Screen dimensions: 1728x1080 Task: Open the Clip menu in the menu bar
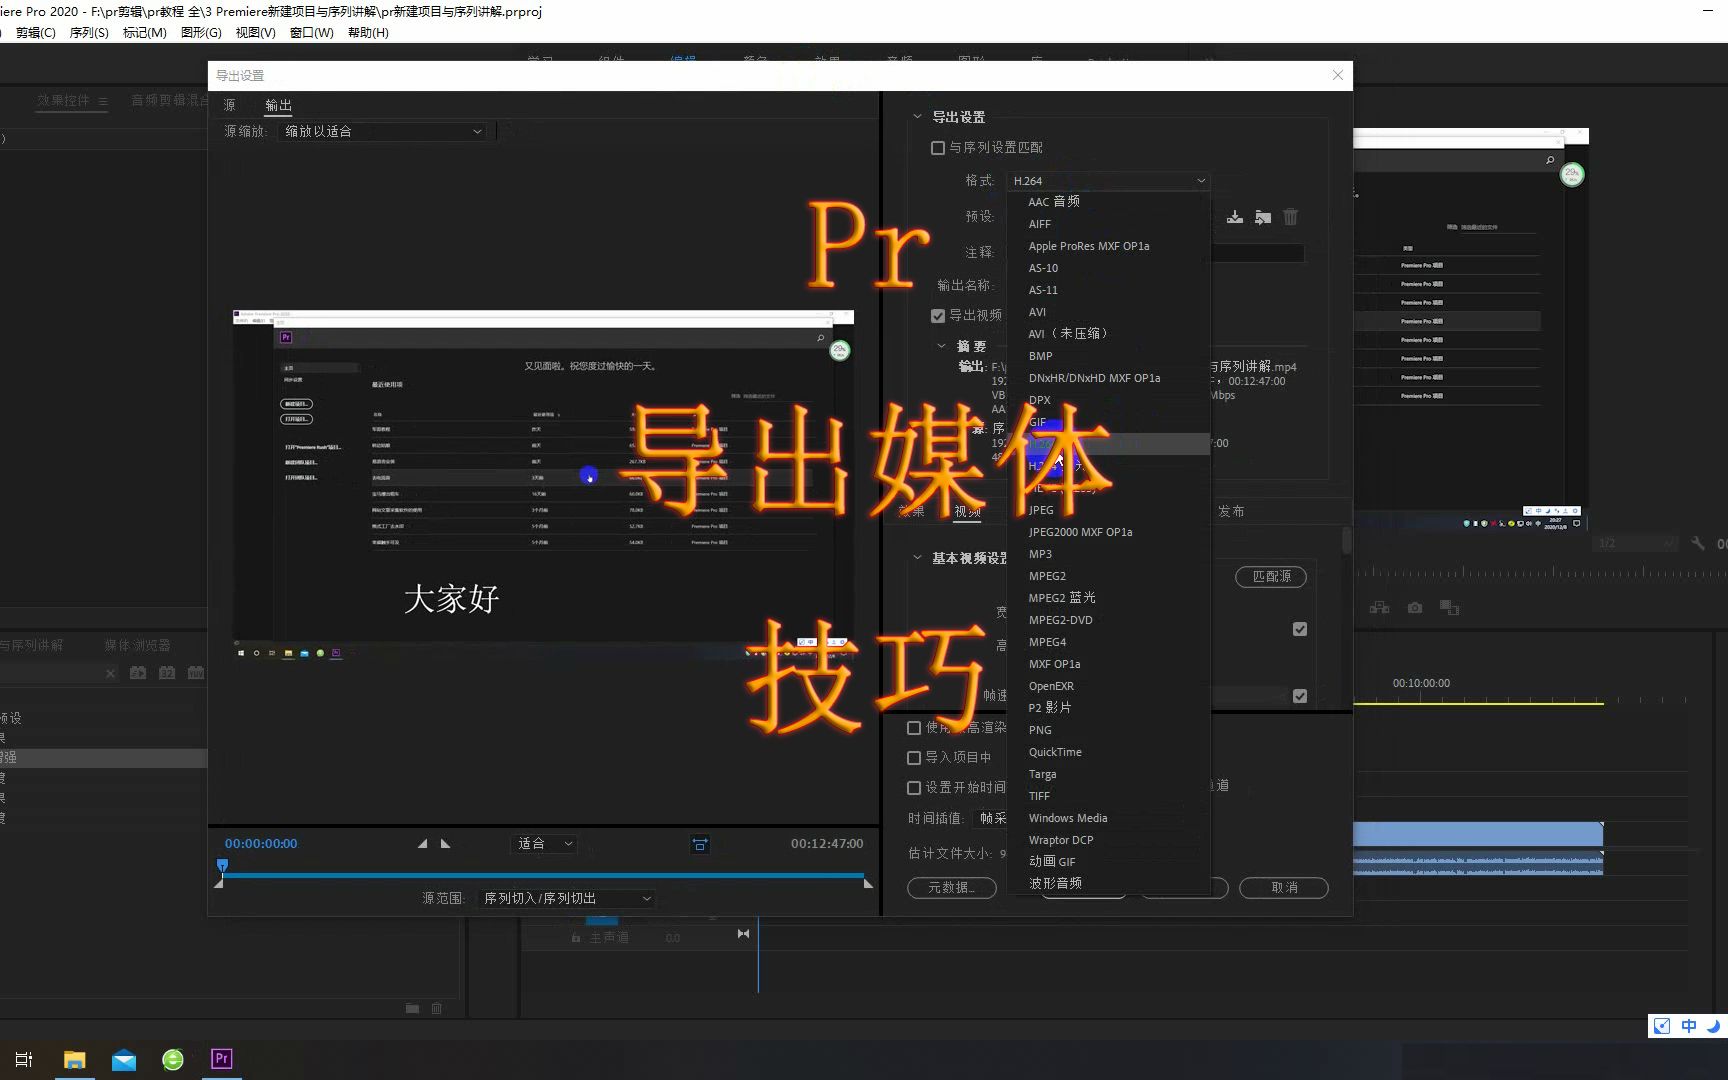click(x=36, y=32)
